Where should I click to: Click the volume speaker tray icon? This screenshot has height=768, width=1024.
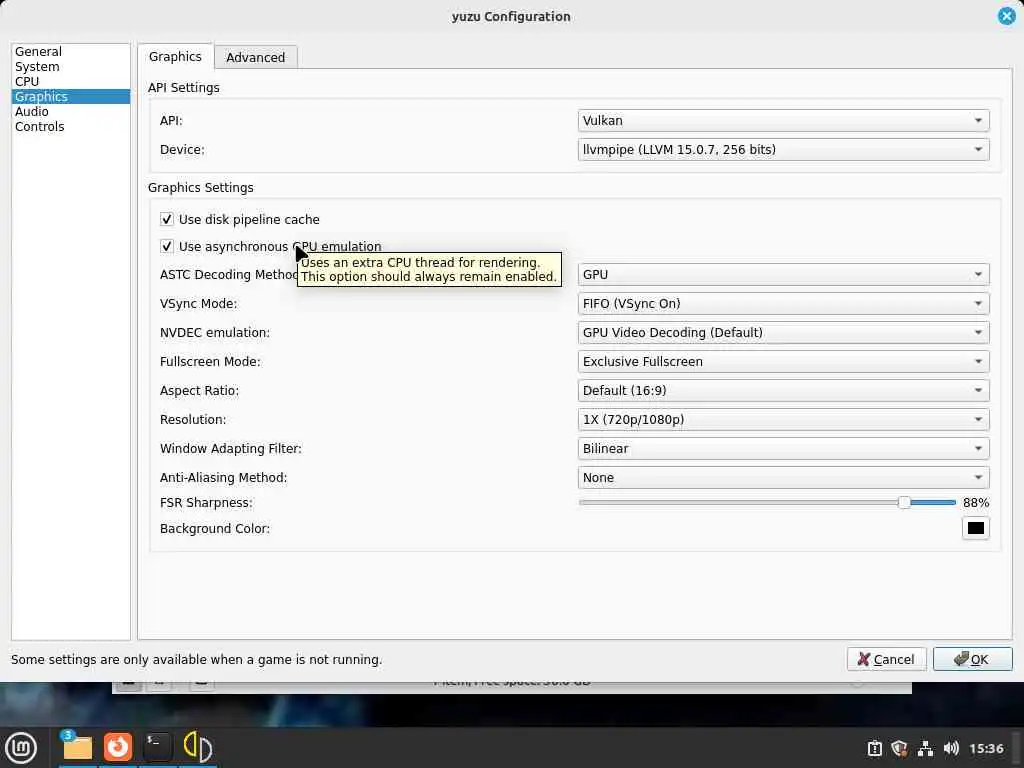951,748
